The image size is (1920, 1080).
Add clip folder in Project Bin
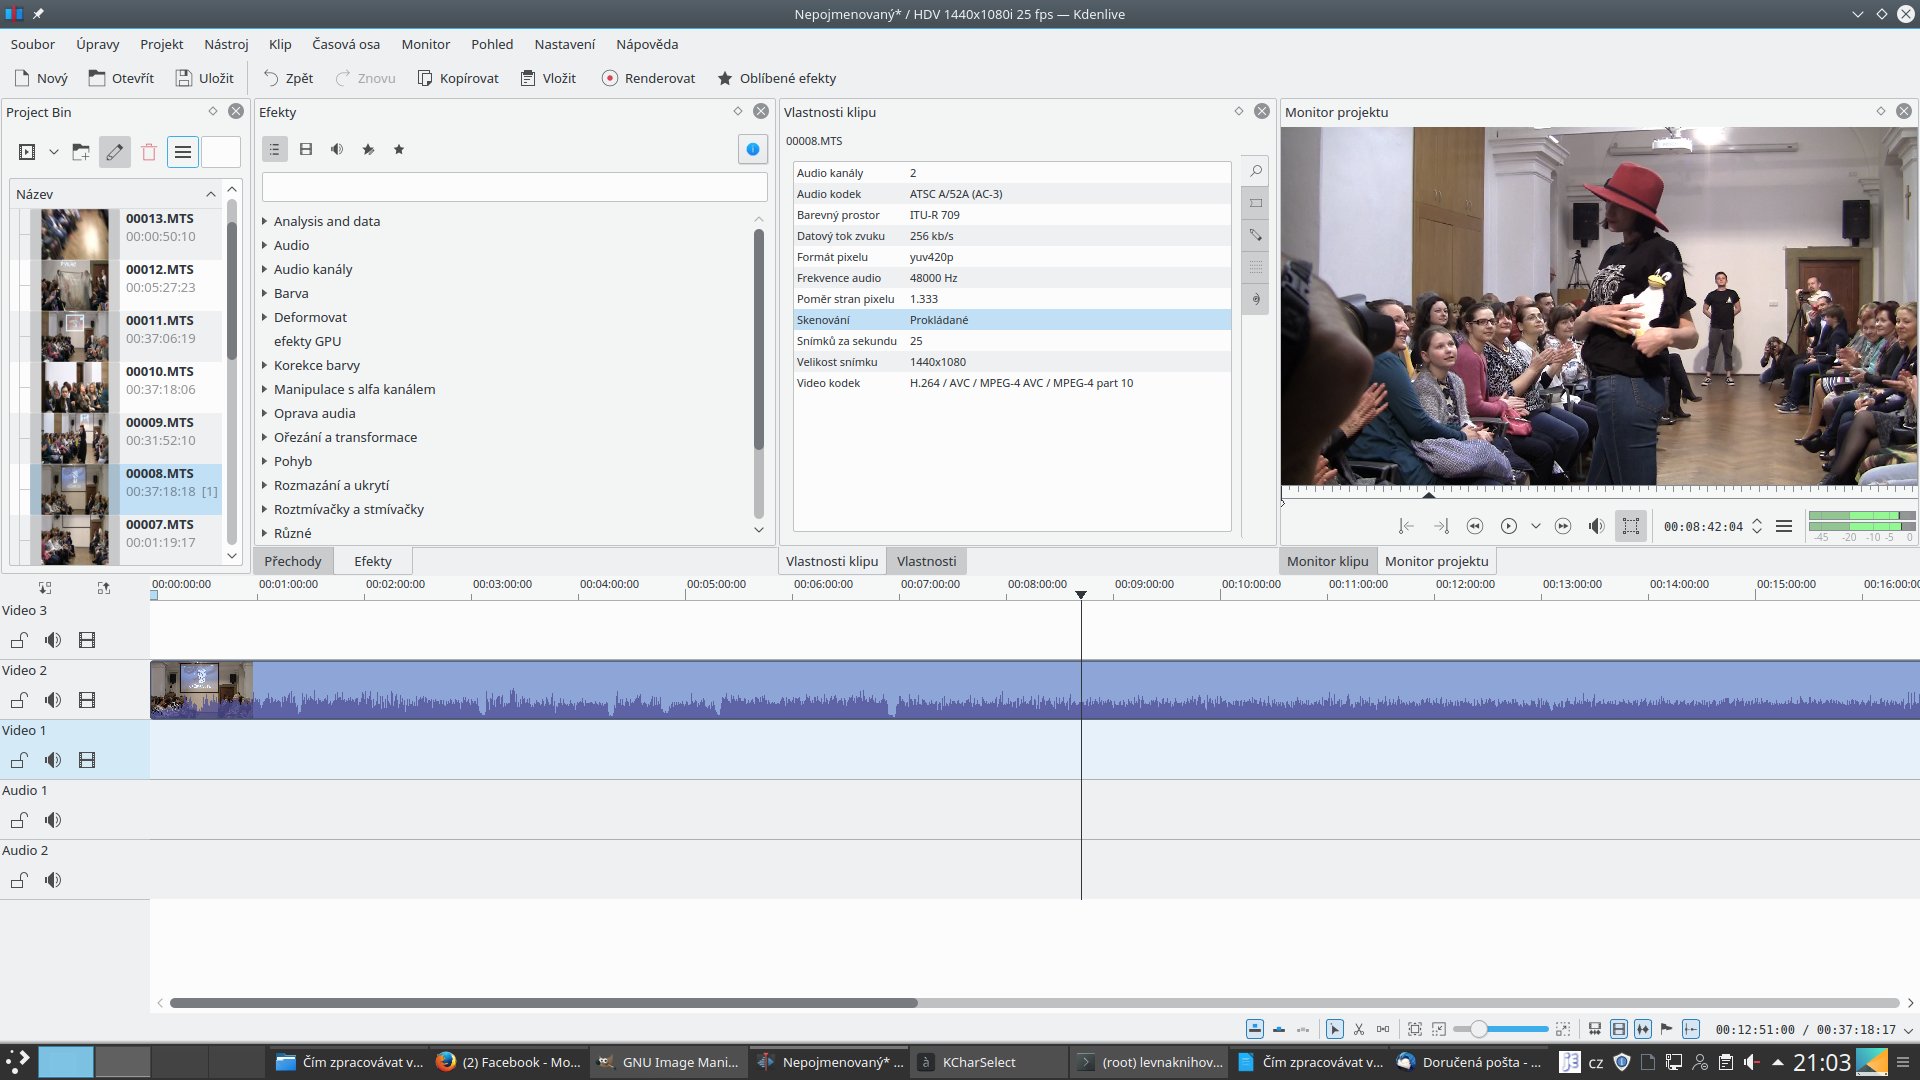point(81,152)
